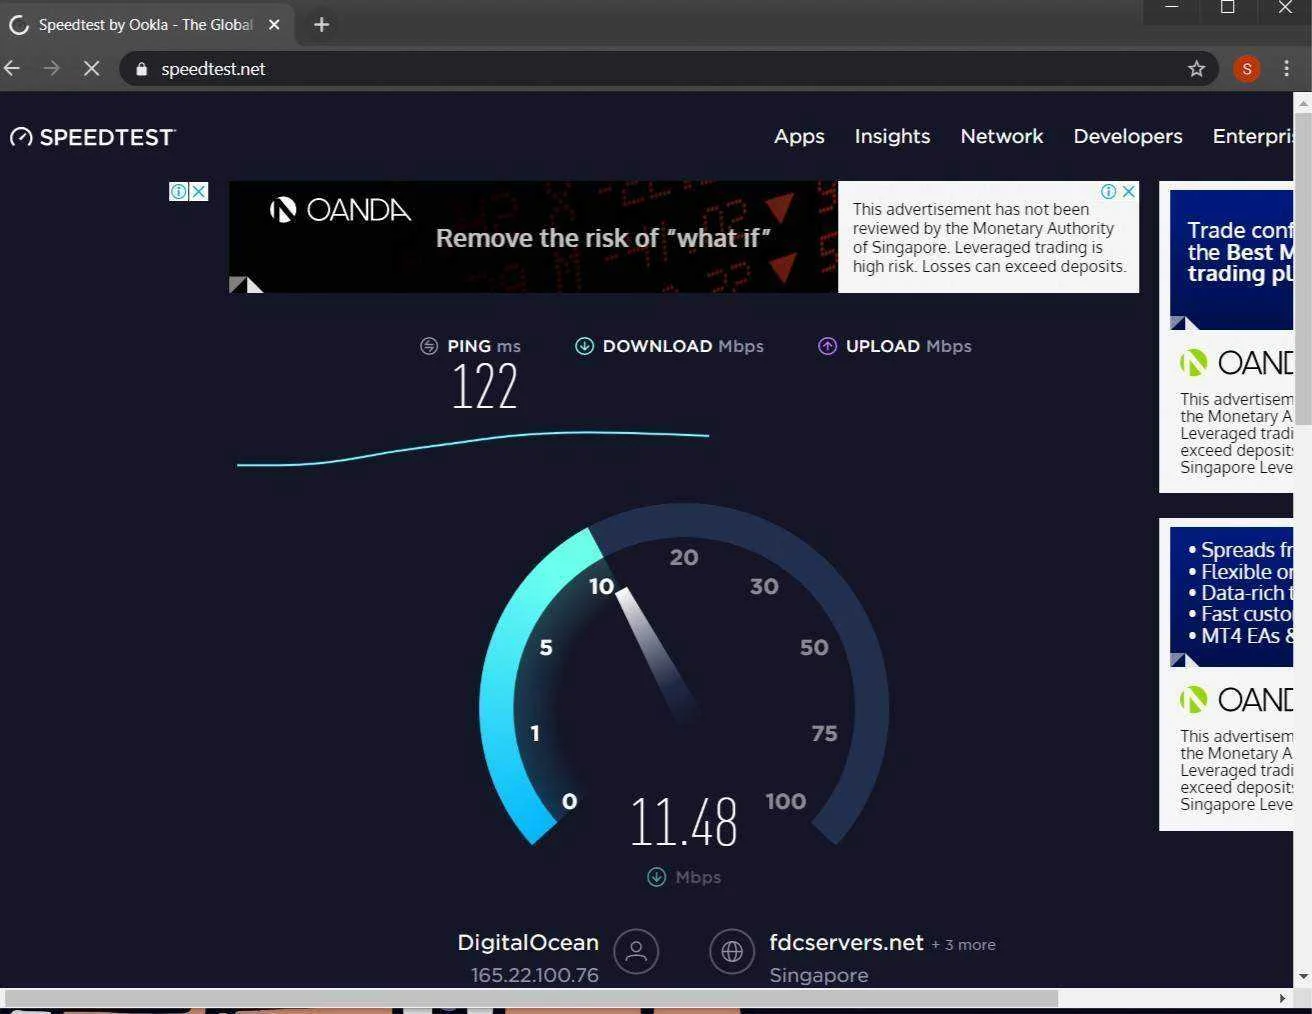1312x1014 pixels.
Task: Click the scroll down arrow on vertical scrollbar
Action: [1302, 976]
